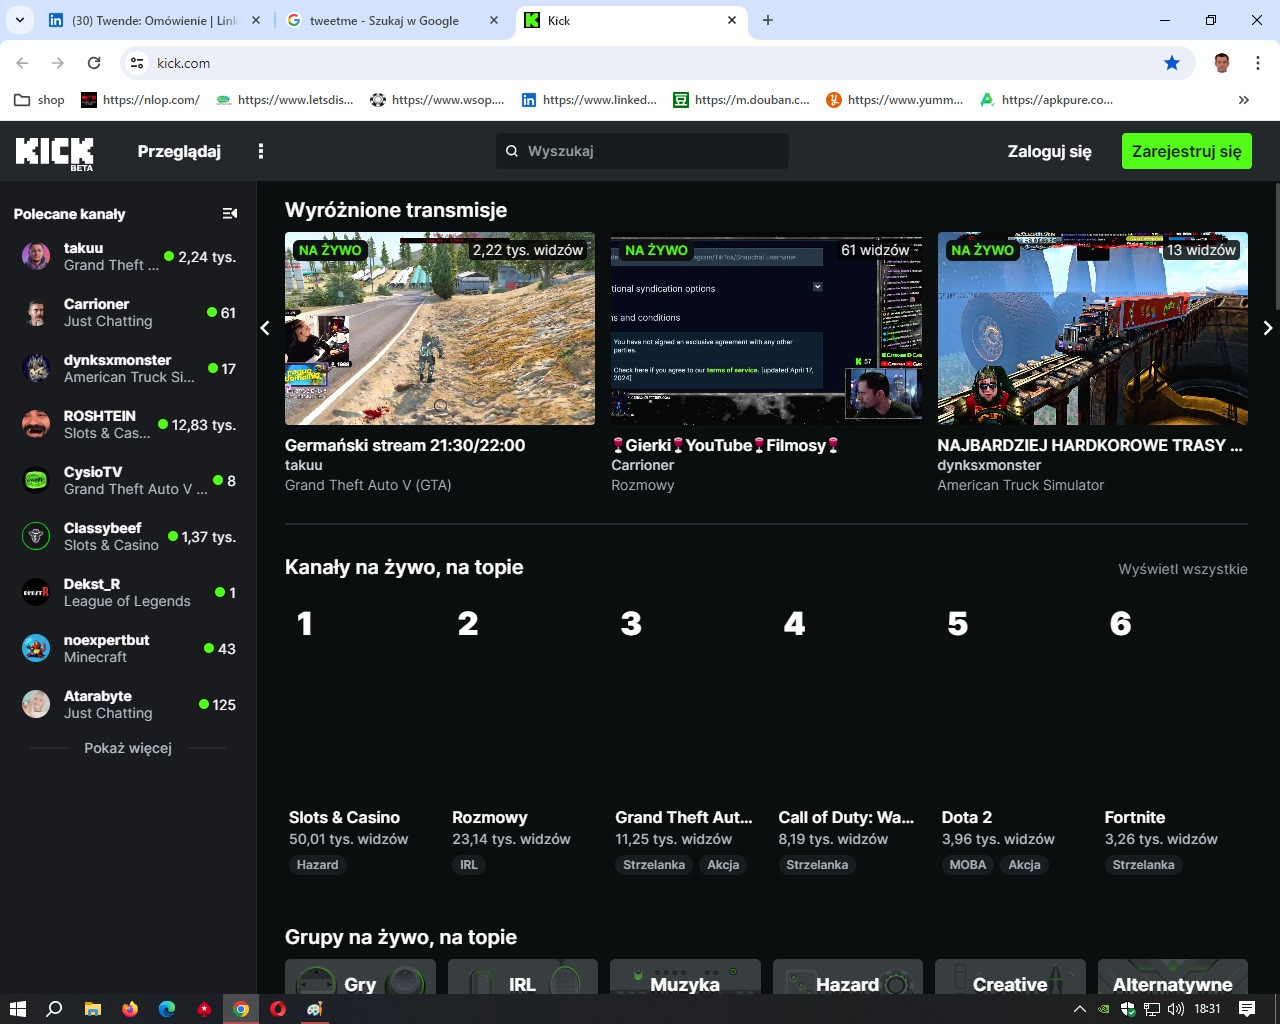Collapse the Polecane kanały sidebar
Viewport: 1280px width, 1024px height.
click(229, 213)
